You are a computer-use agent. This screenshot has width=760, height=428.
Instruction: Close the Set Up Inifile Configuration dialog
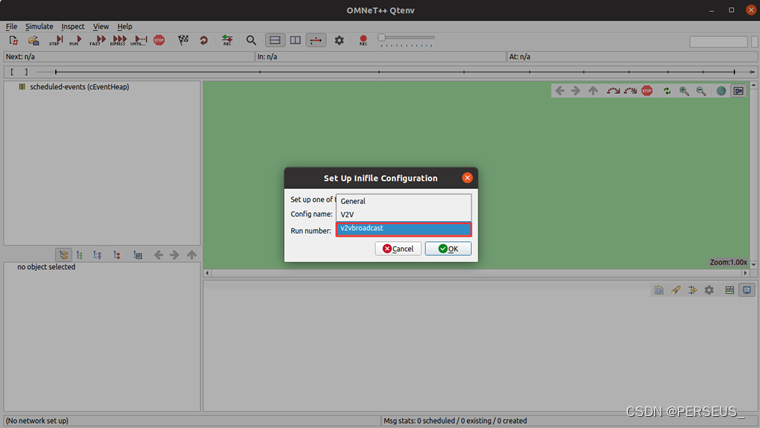point(467,178)
